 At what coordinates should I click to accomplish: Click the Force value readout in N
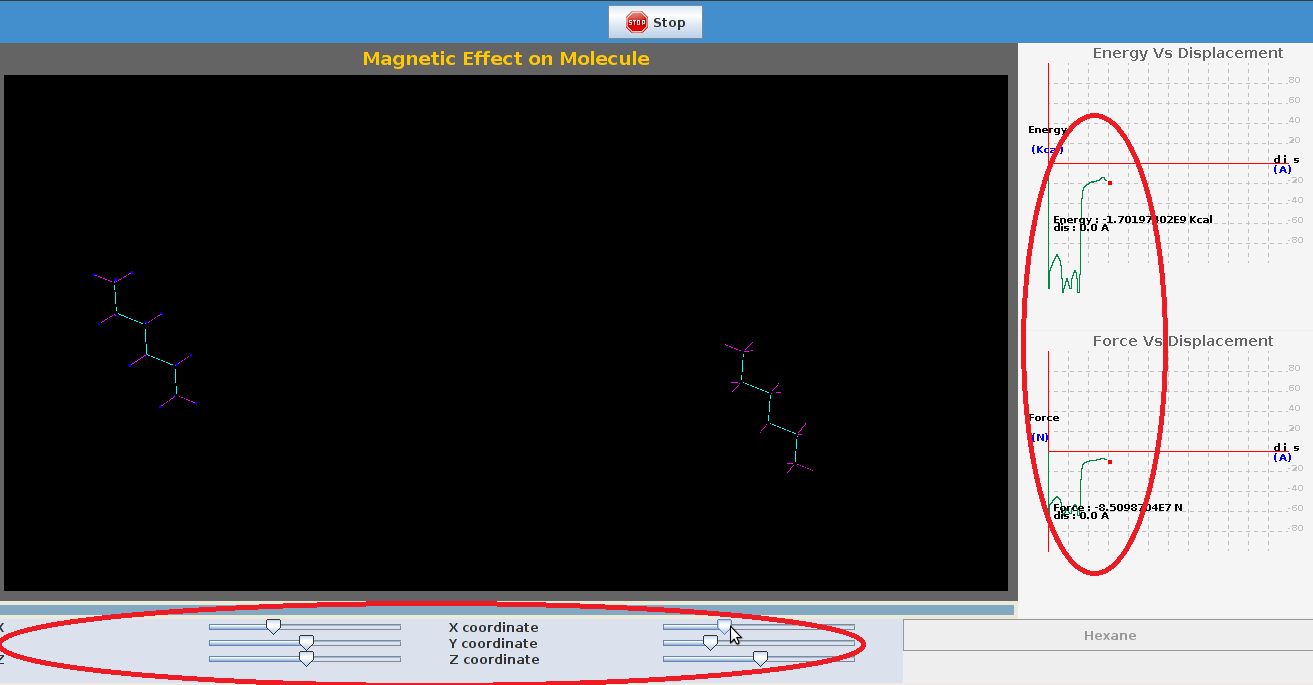[x=1117, y=507]
